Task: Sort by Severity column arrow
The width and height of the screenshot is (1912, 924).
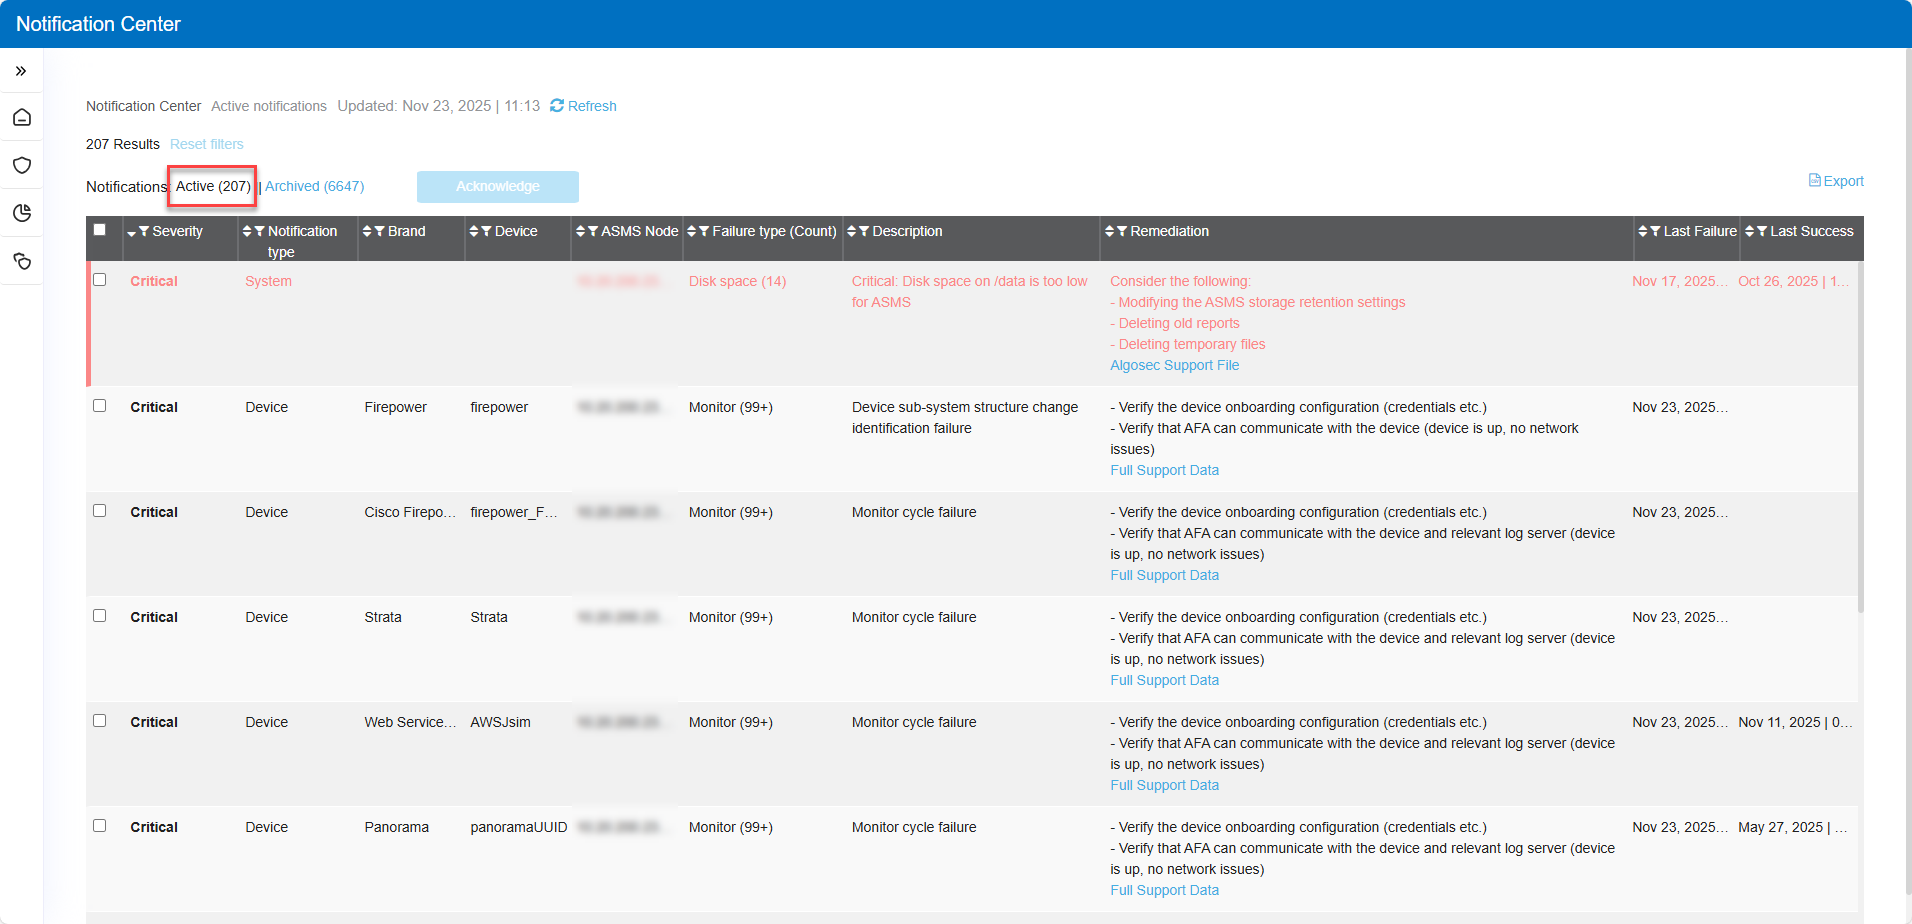Action: [132, 232]
